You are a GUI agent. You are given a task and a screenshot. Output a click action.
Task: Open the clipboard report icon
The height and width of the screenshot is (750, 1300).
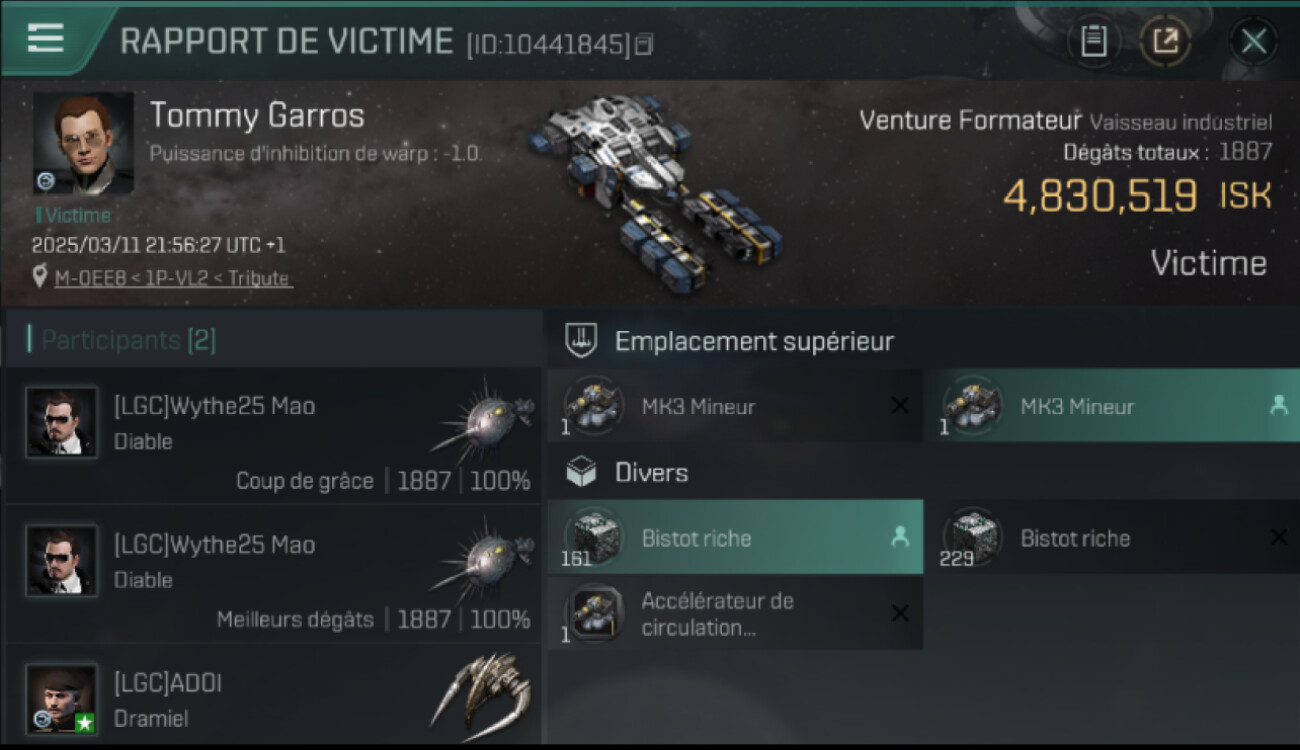pos(1094,41)
